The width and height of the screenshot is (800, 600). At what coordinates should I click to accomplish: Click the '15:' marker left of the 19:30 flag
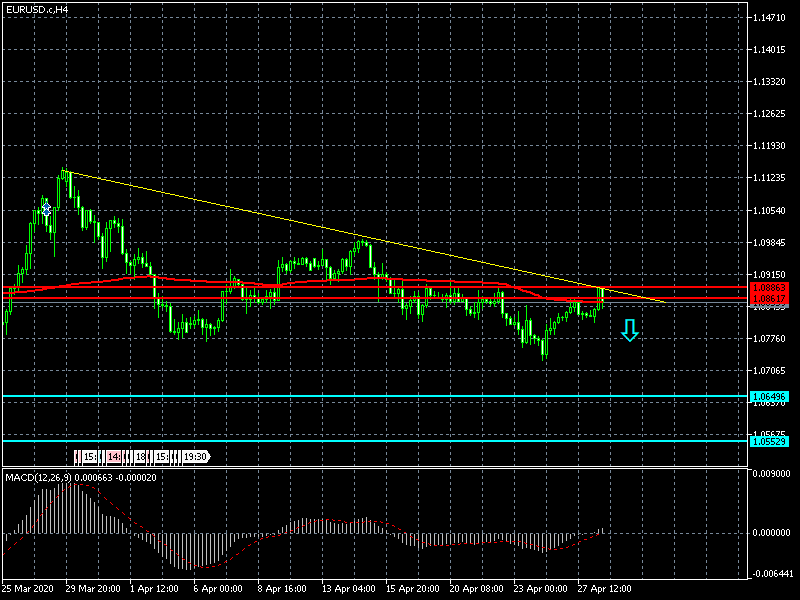pos(162,457)
